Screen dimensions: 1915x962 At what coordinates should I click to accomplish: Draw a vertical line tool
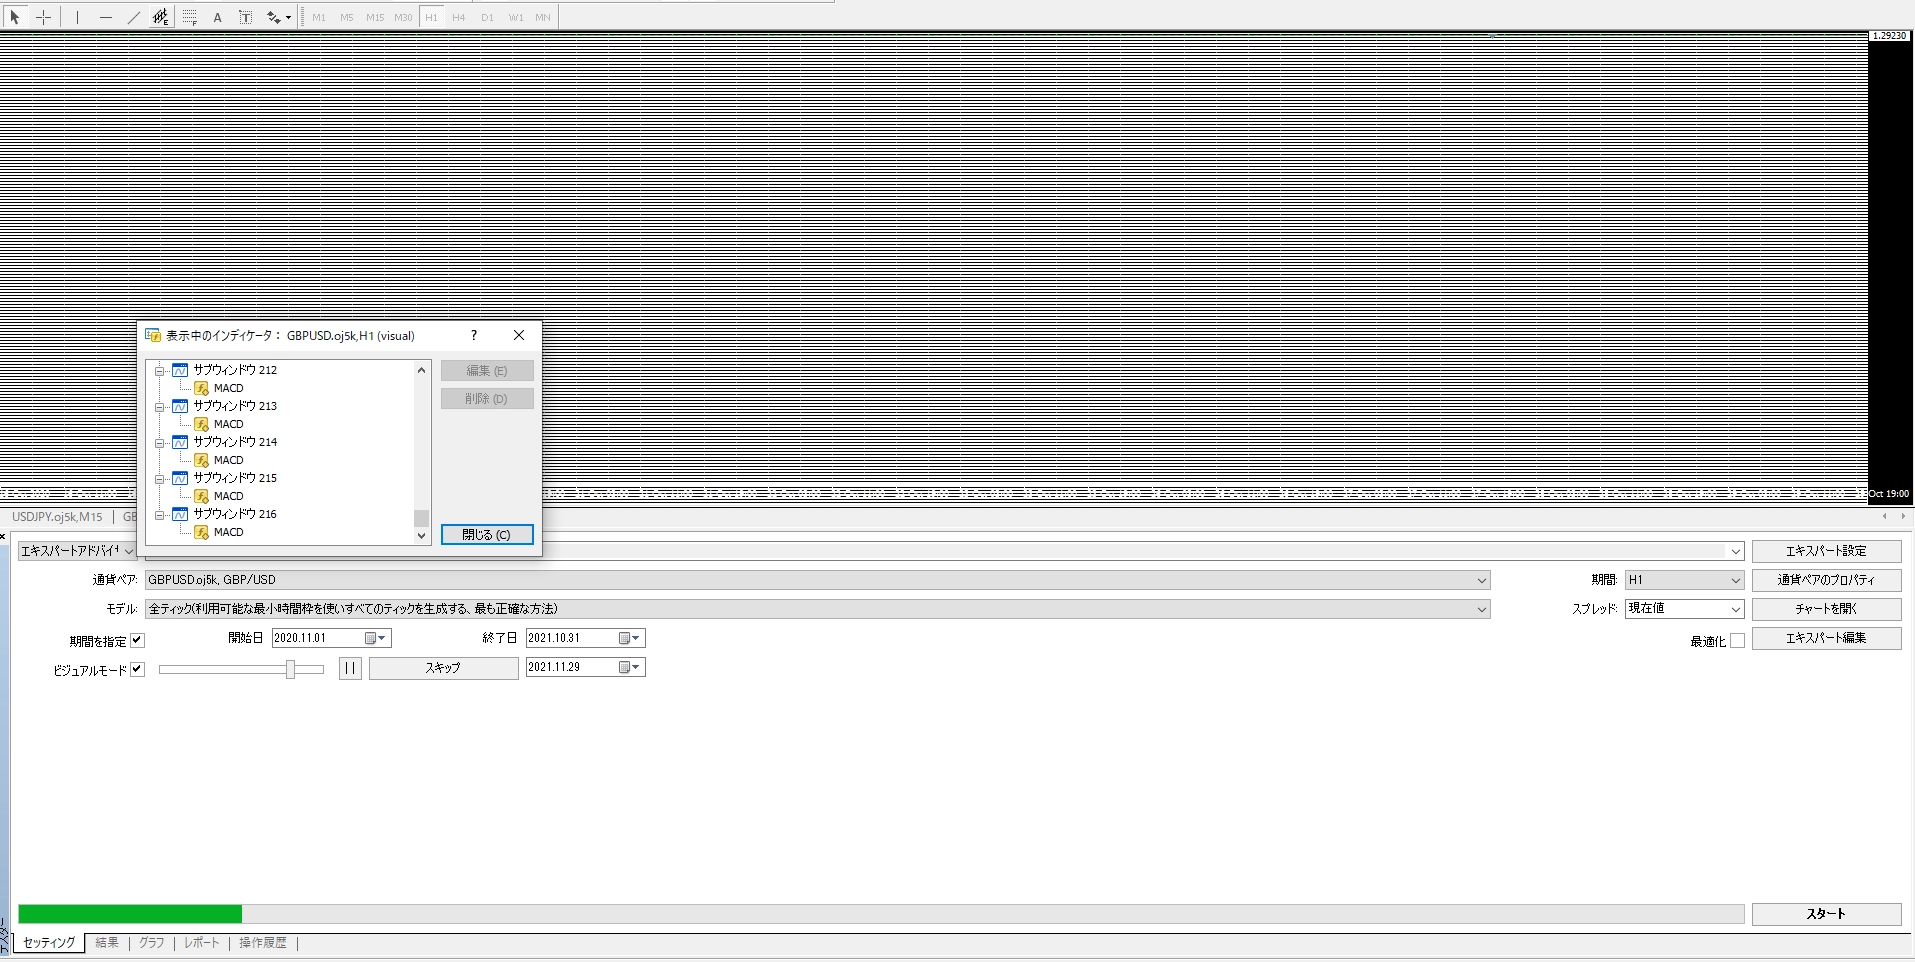pyautogui.click(x=77, y=17)
